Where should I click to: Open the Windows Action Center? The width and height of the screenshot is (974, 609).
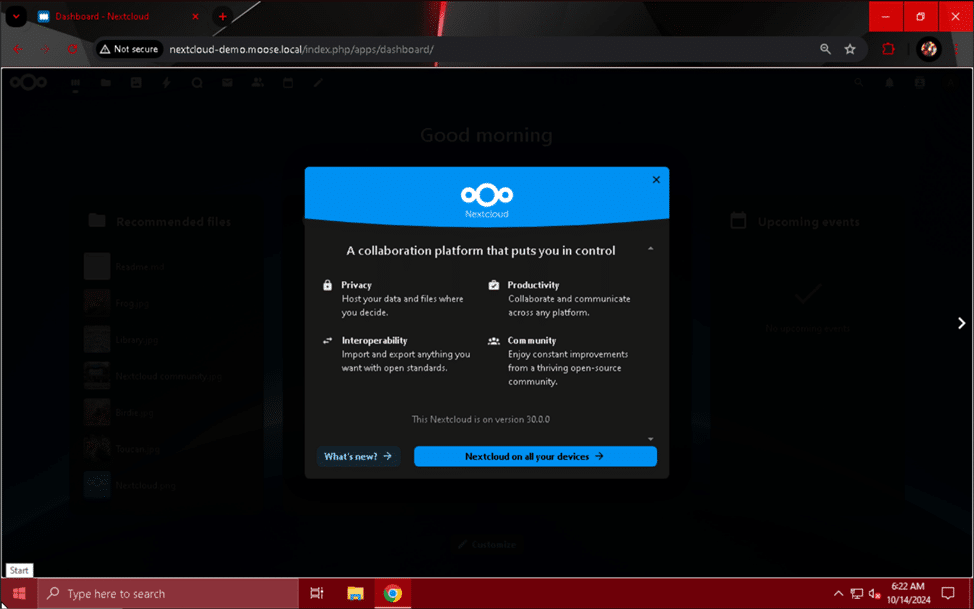(x=948, y=593)
